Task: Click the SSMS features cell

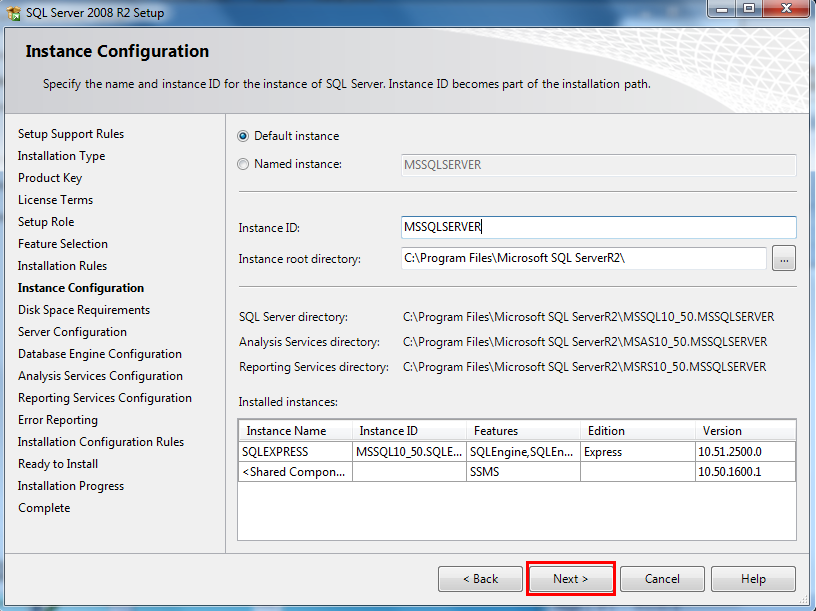Action: tap(523, 472)
